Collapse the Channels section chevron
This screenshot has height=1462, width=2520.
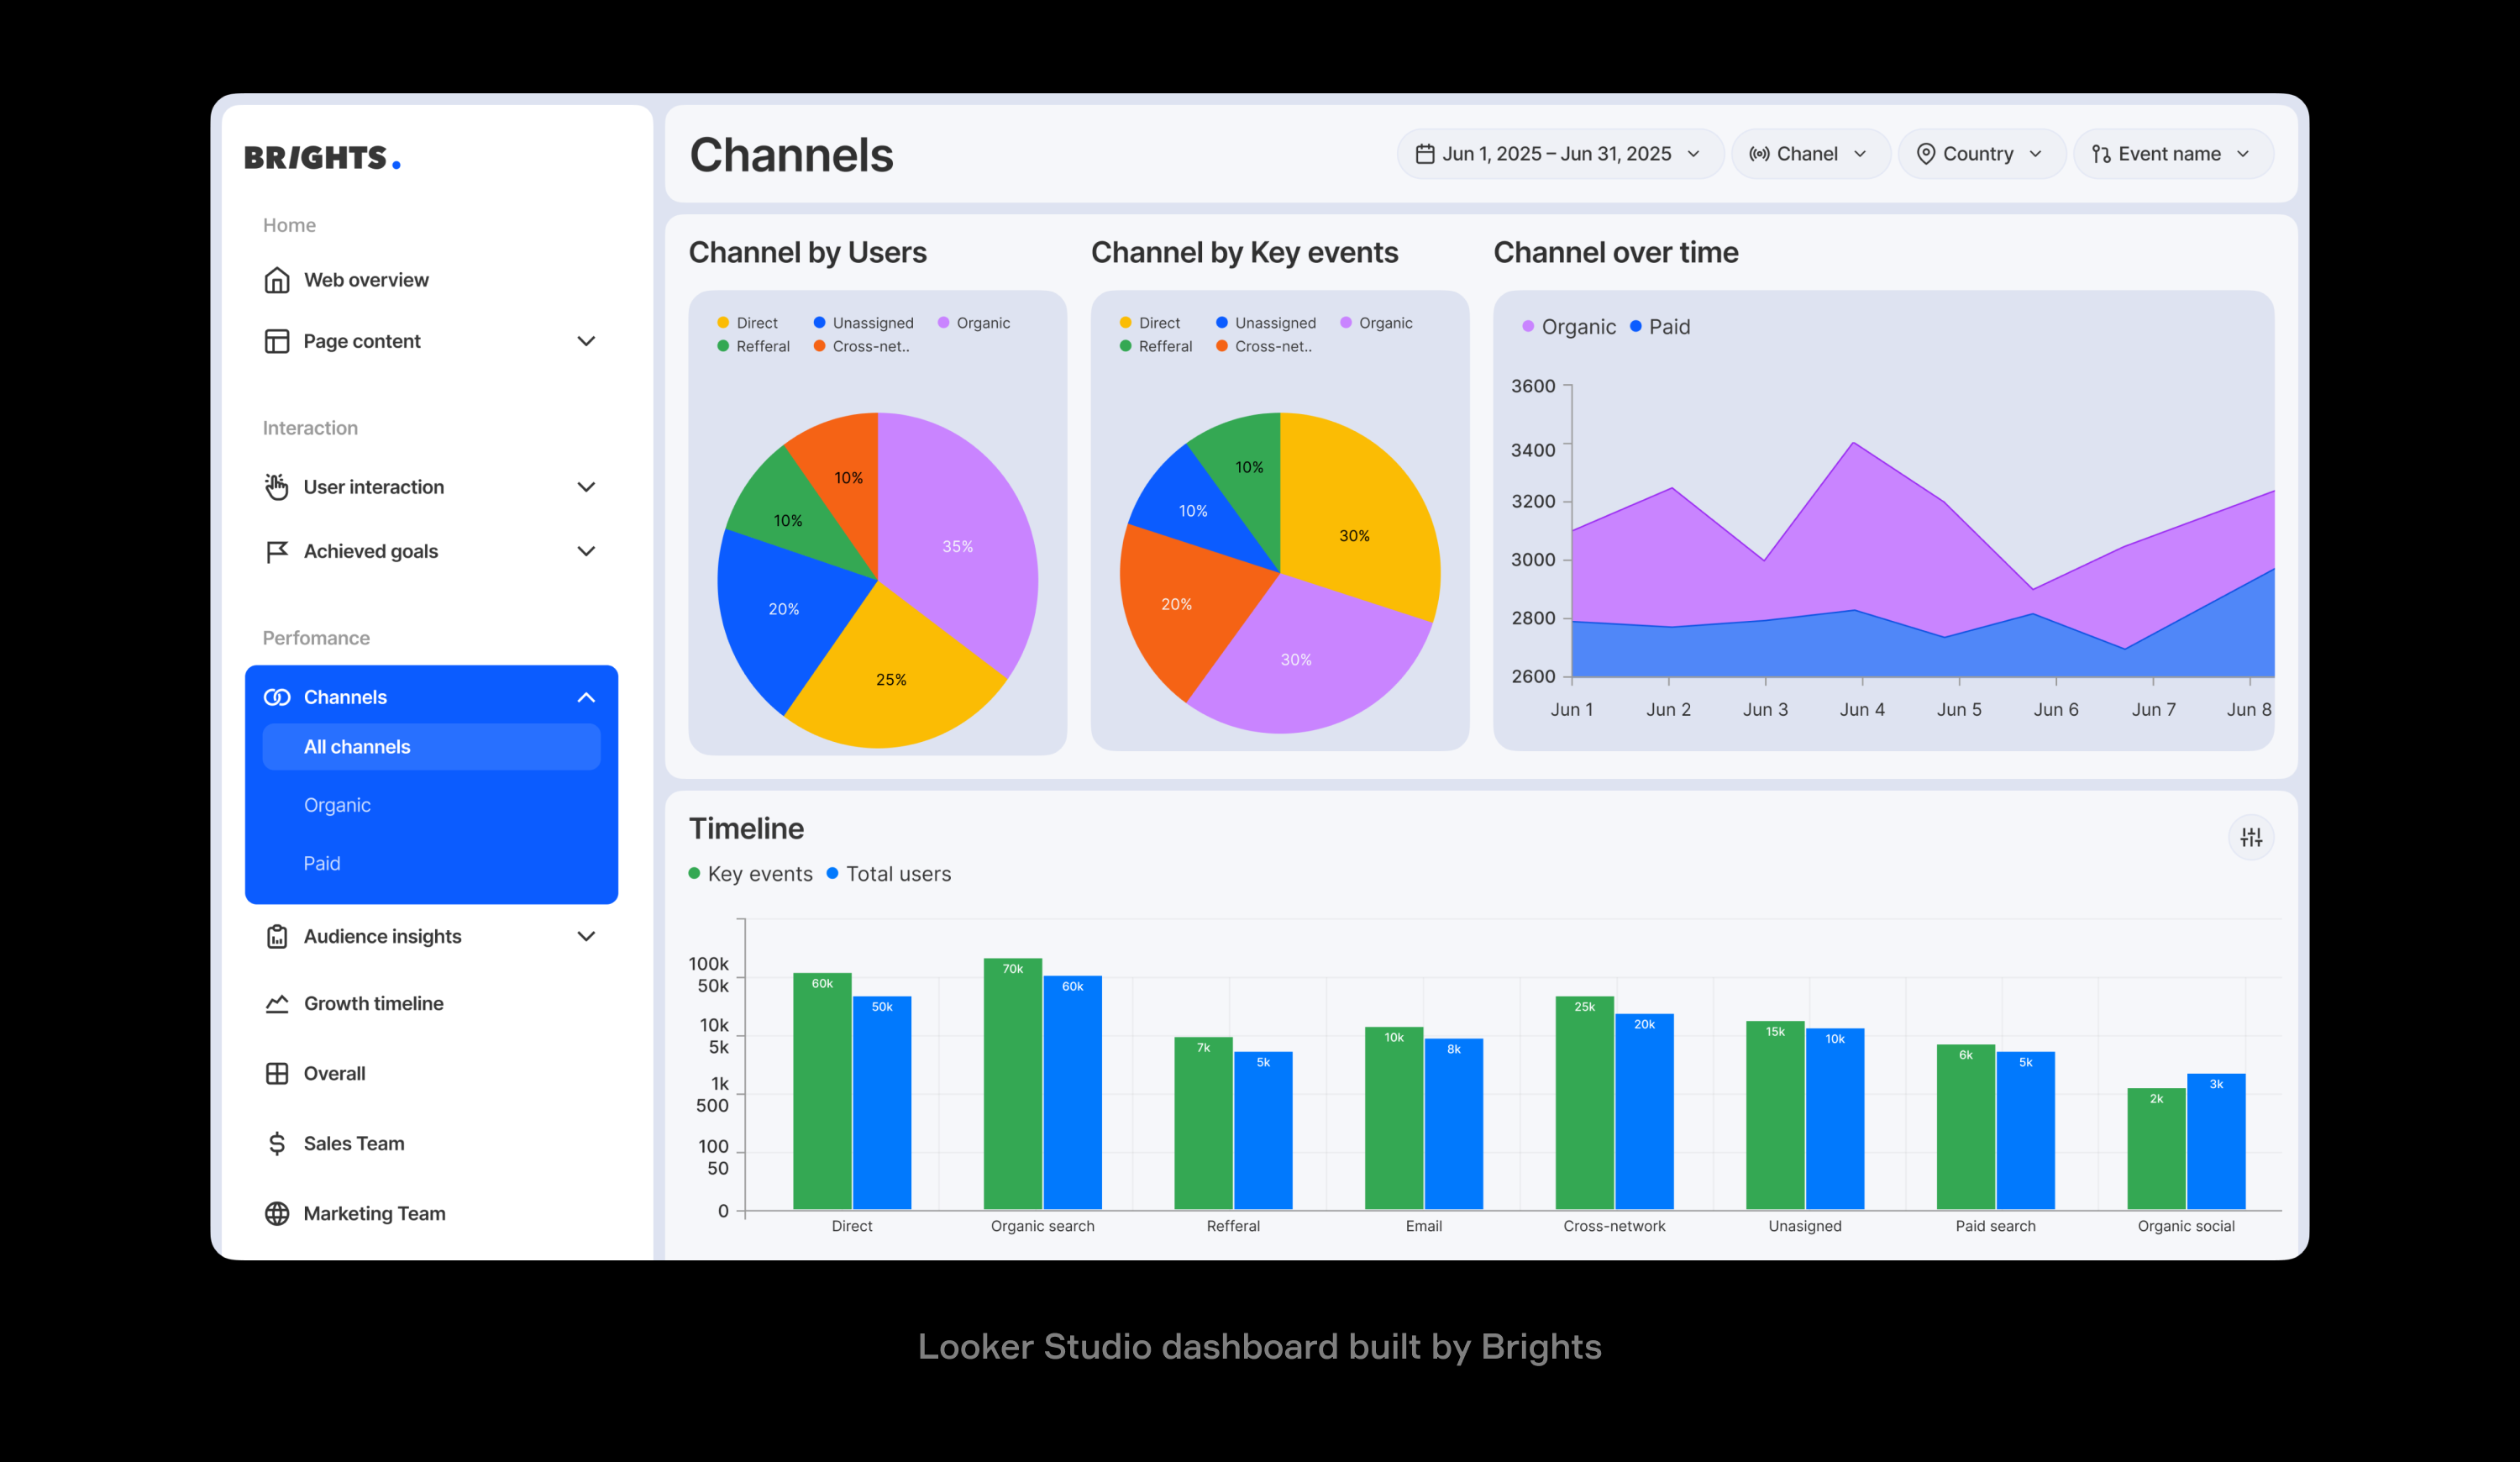click(586, 697)
